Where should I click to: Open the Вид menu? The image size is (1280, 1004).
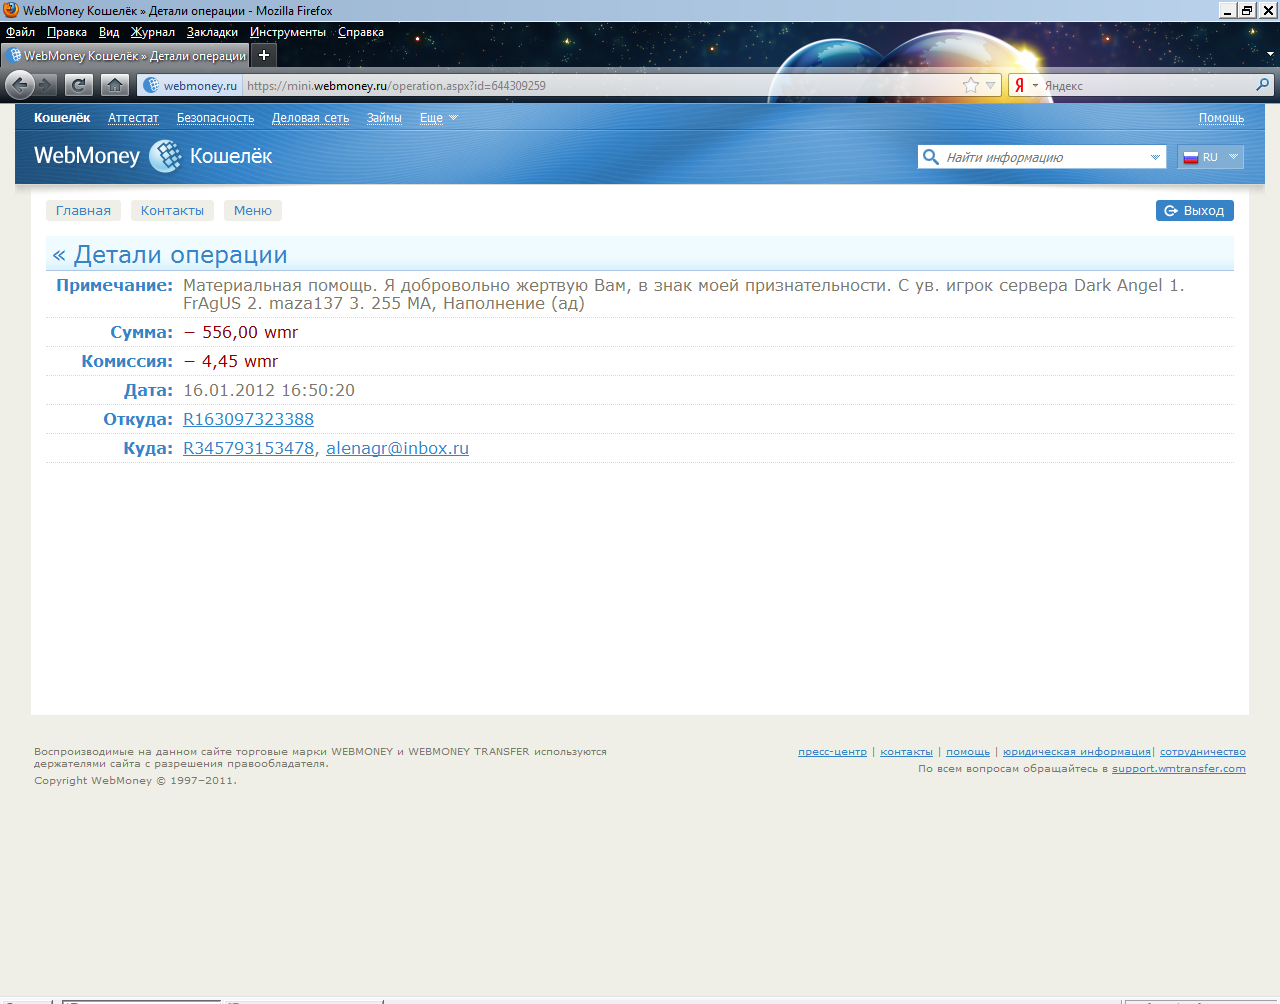[x=109, y=32]
